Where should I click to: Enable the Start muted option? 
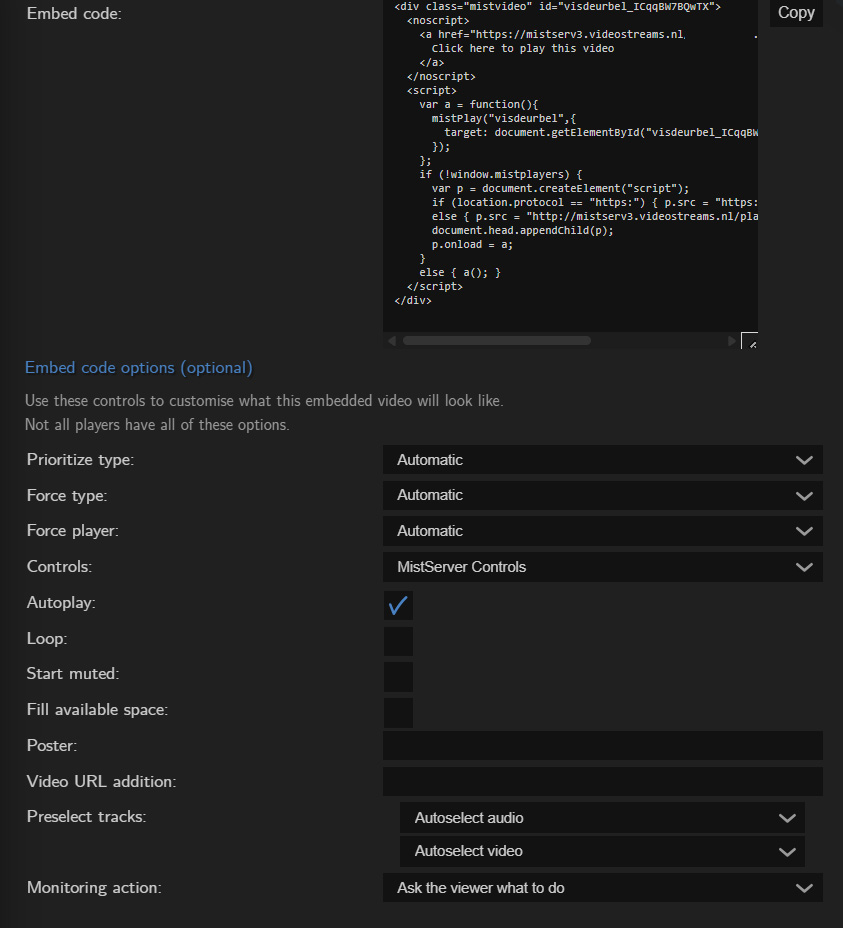pos(397,677)
